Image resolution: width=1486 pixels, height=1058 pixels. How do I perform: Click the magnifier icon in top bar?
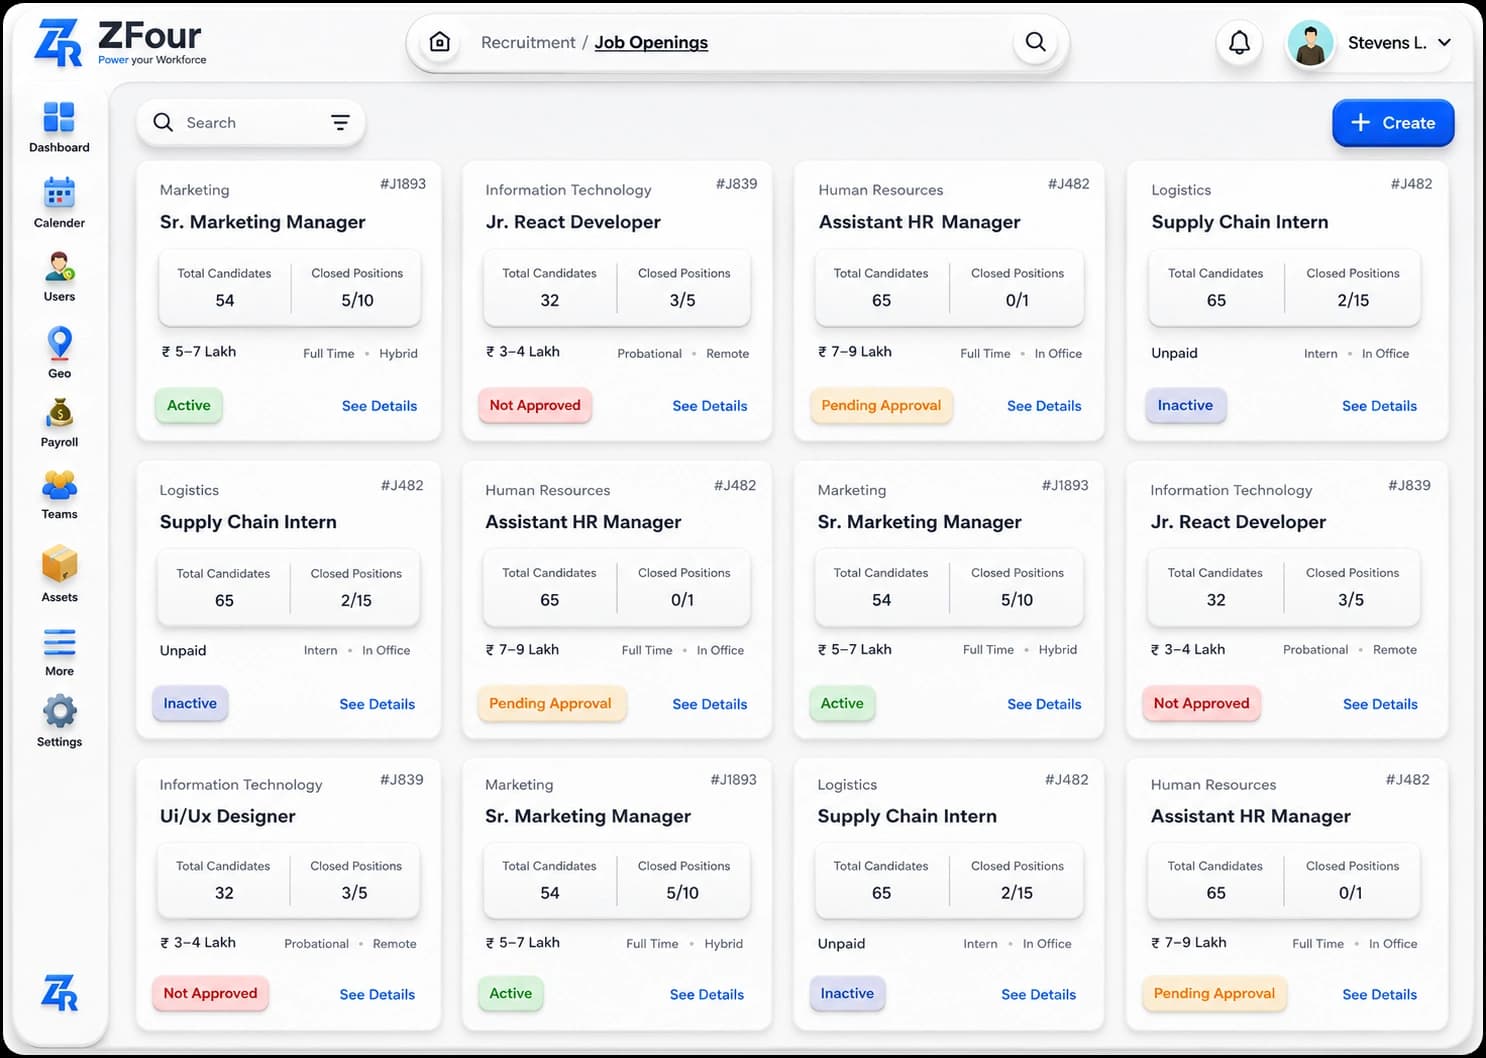(x=1036, y=42)
